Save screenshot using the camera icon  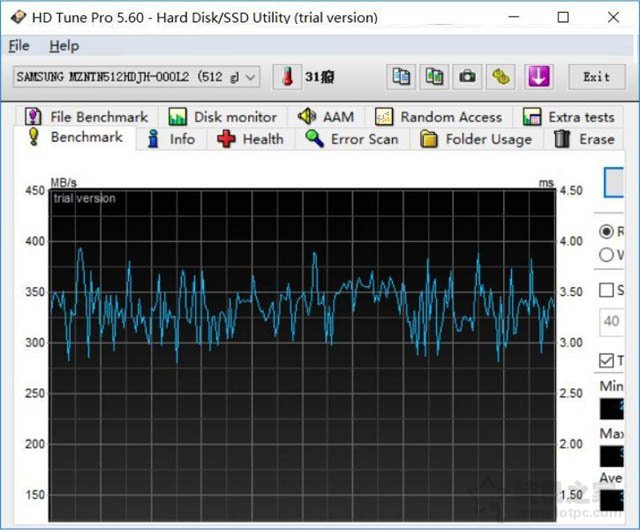467,76
